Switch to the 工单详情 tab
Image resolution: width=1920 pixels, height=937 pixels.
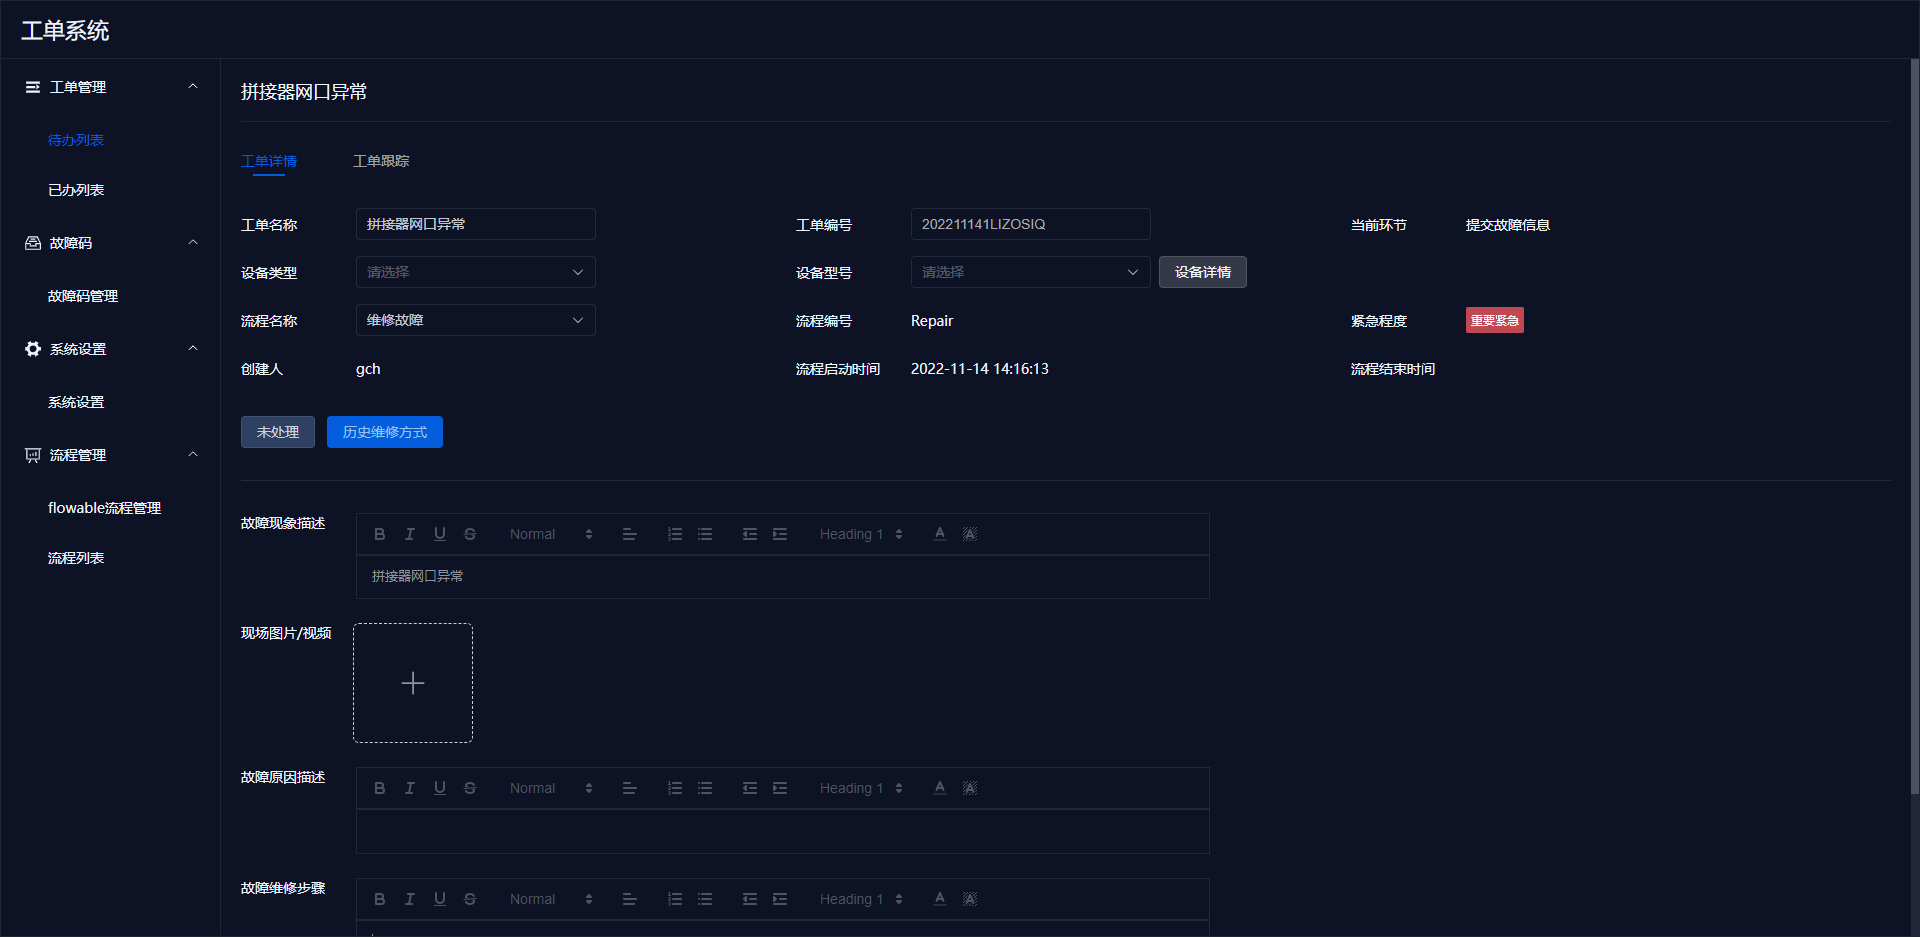tap(269, 161)
